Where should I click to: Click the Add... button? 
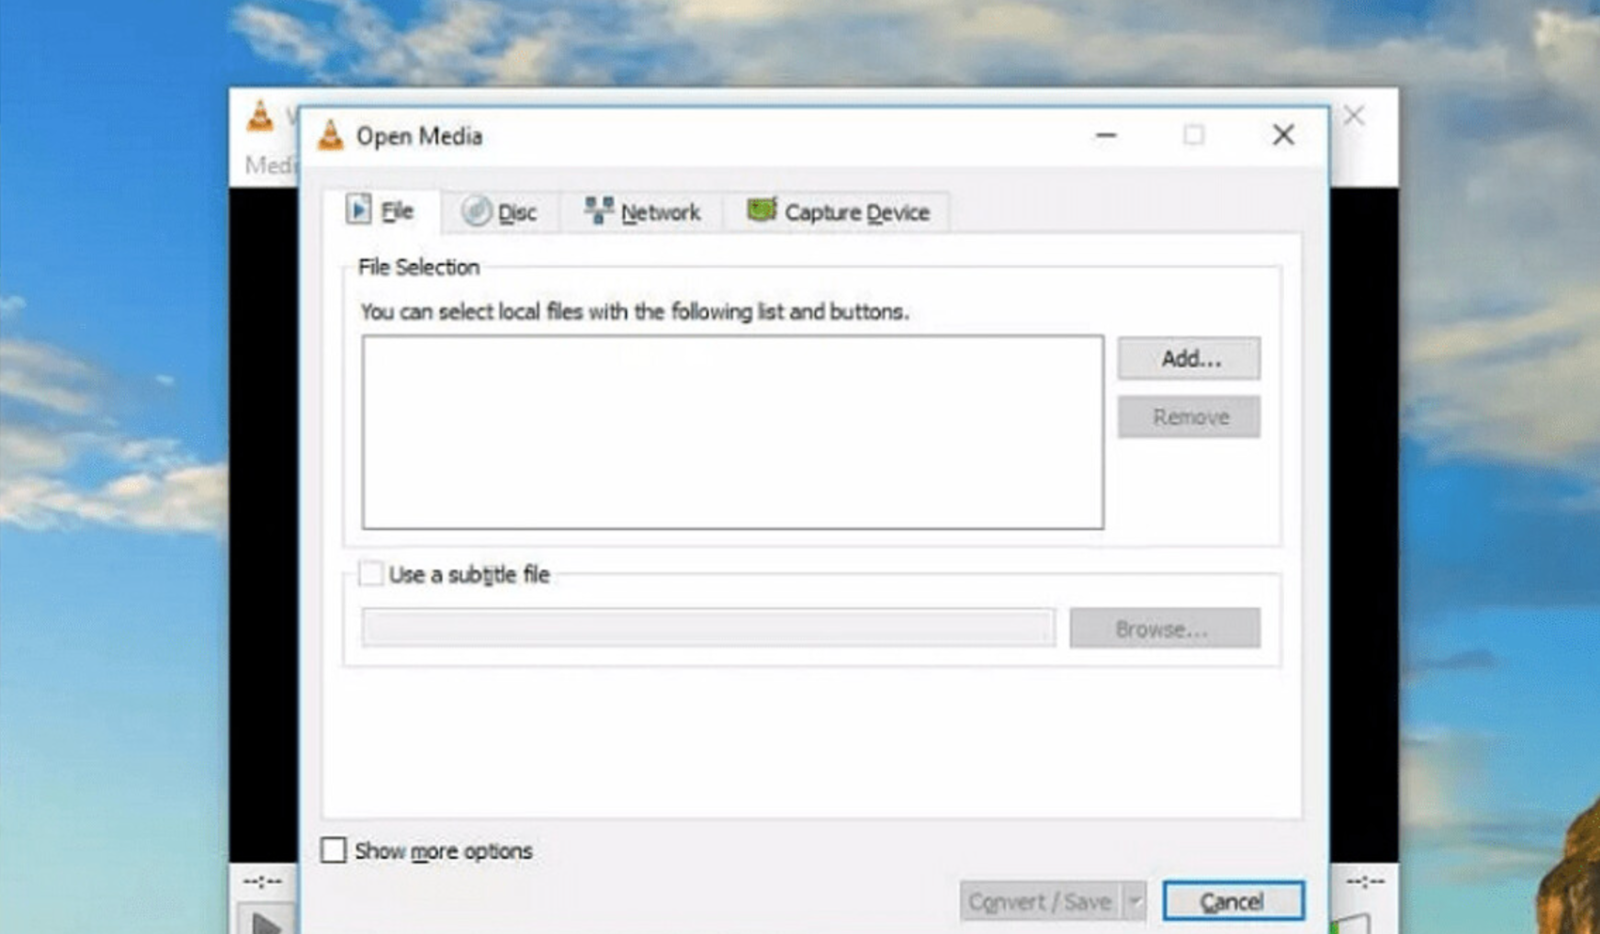[x=1189, y=358]
